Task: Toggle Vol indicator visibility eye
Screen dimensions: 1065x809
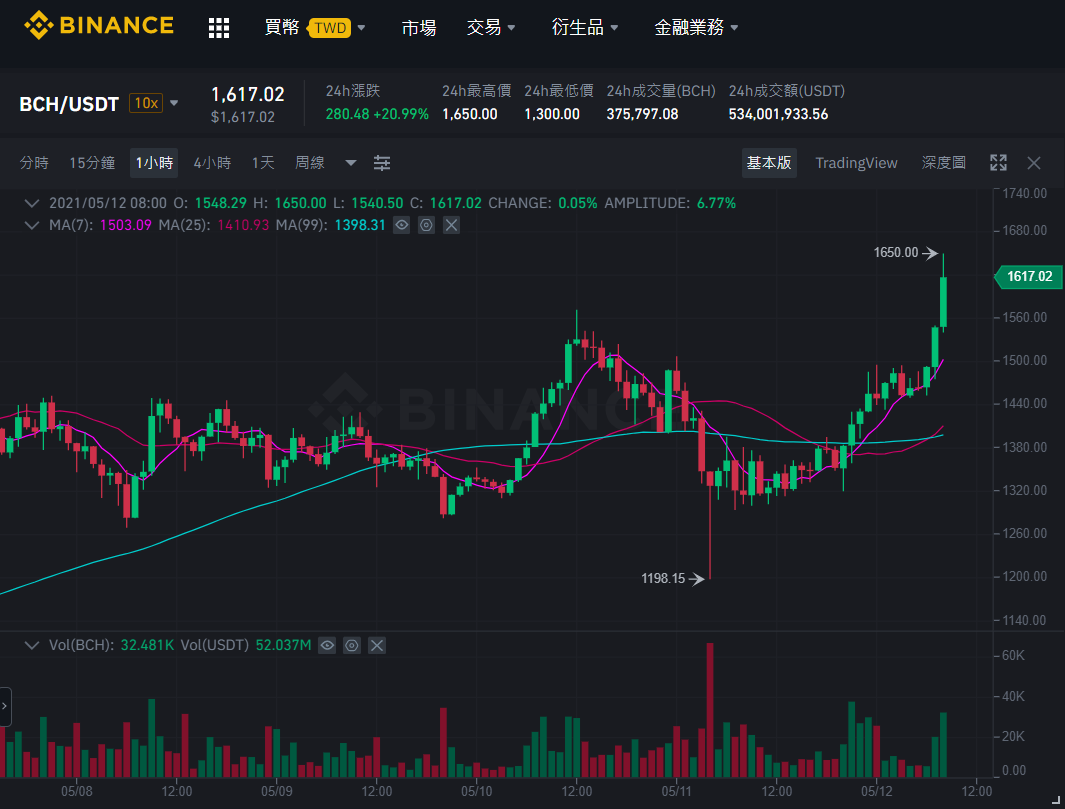Action: [327, 645]
